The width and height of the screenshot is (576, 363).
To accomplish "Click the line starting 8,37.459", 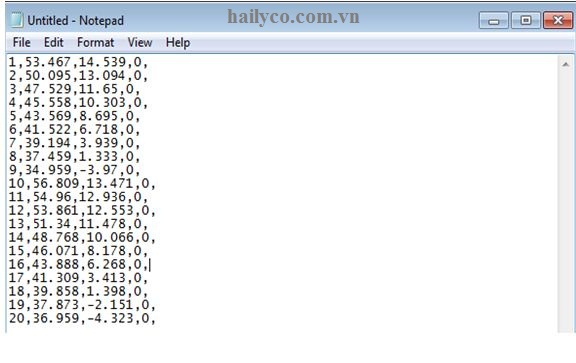I will coord(75,157).
